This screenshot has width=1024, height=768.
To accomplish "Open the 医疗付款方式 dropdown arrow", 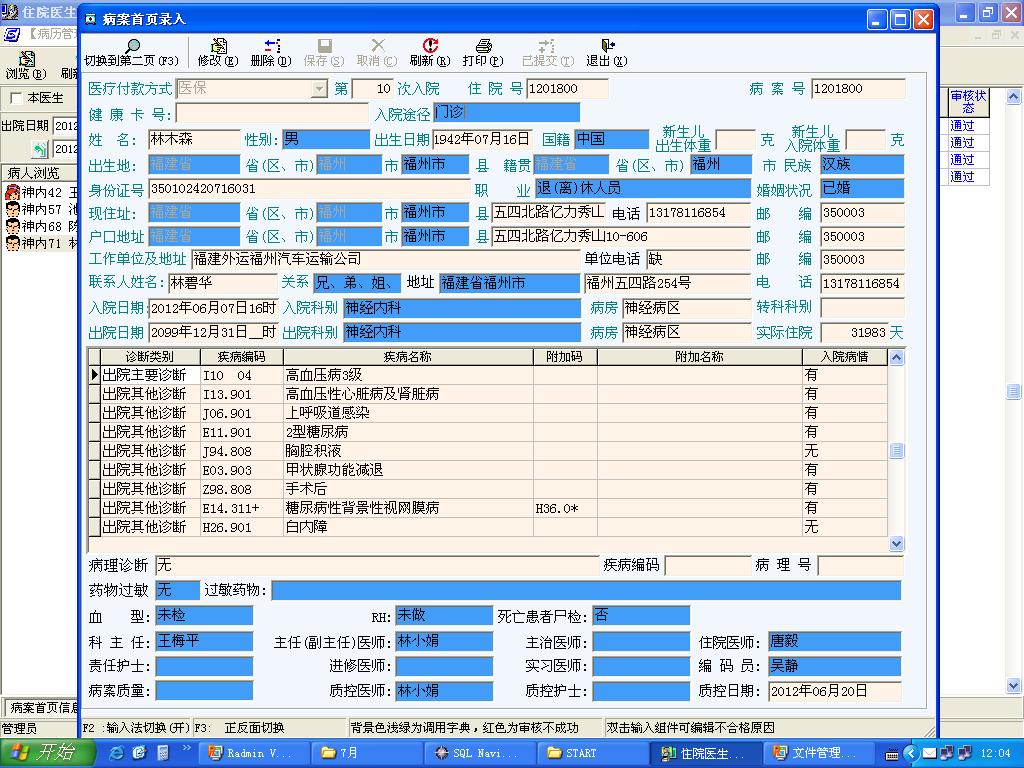I will pos(319,88).
